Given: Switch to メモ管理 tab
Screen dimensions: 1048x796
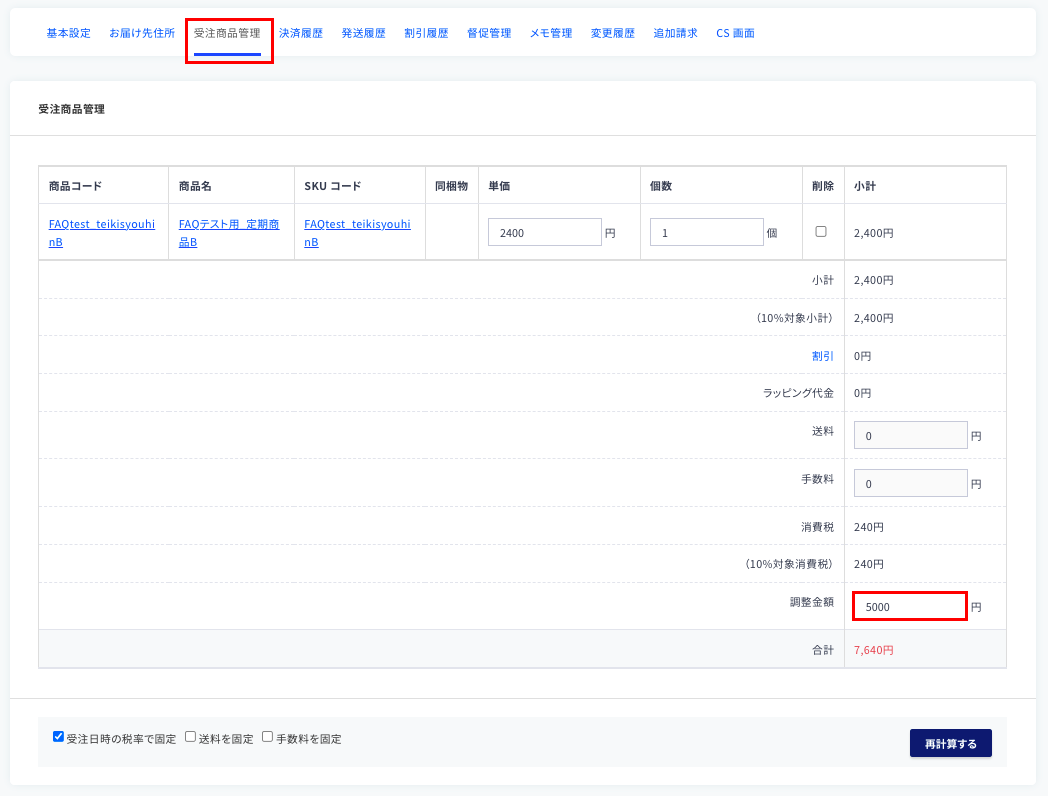Looking at the screenshot, I should pos(551,33).
